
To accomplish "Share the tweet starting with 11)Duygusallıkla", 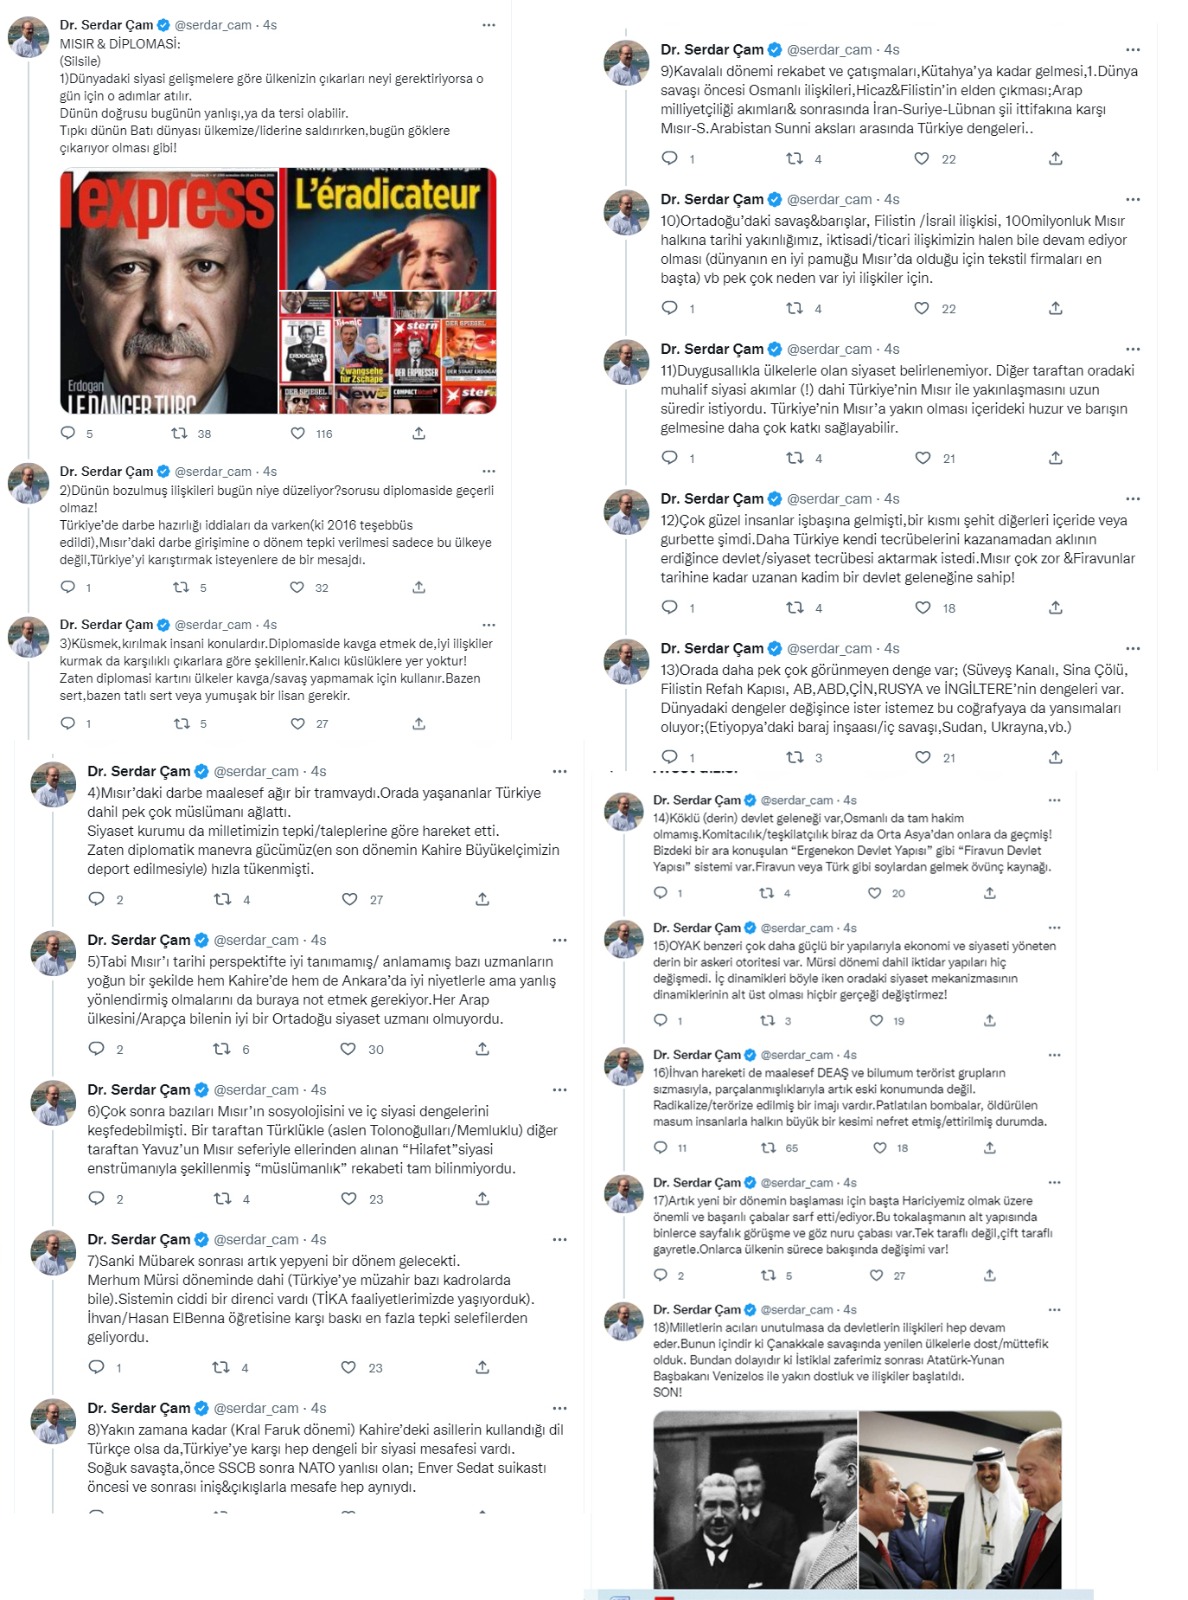I will tap(1055, 457).
